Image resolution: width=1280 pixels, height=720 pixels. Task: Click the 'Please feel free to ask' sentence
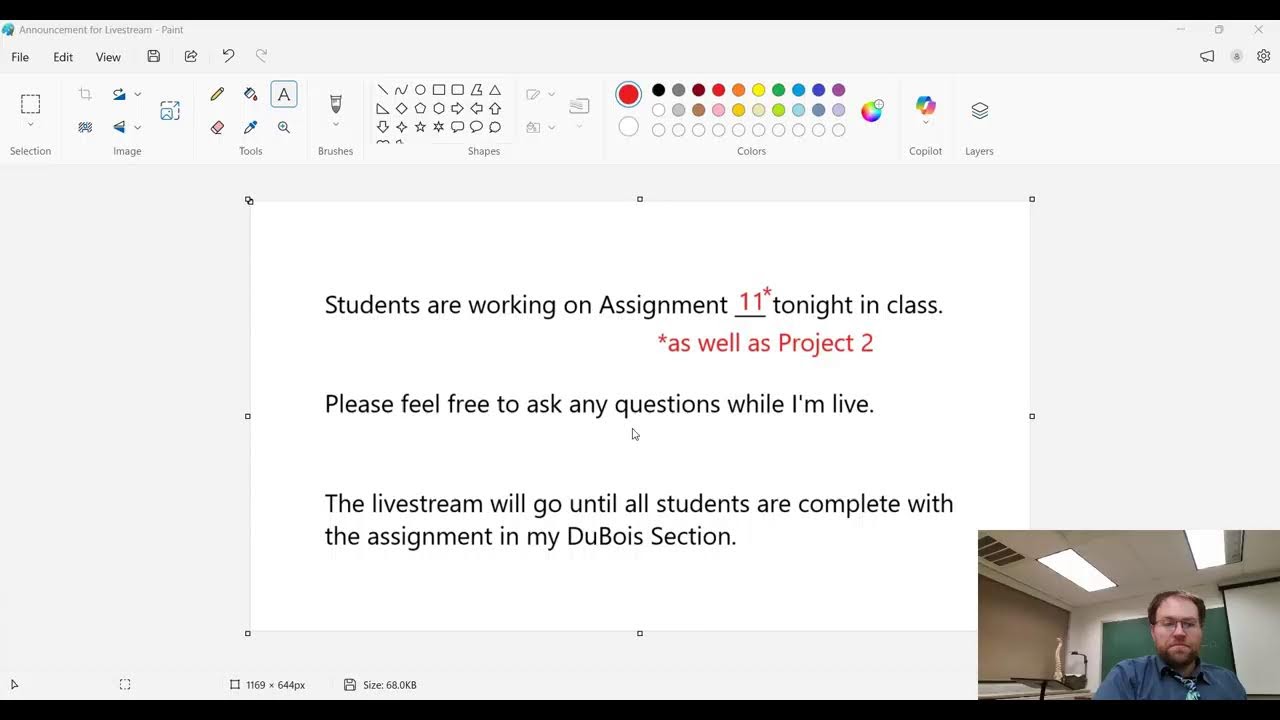[599, 404]
